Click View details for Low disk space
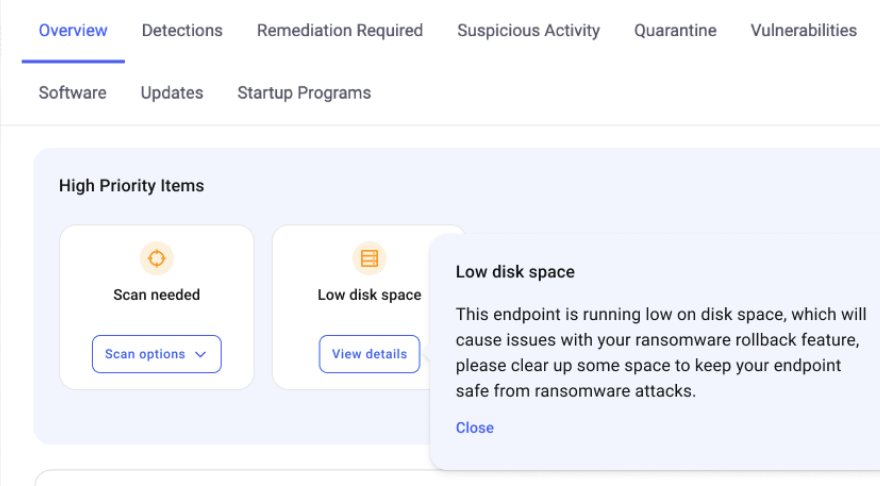Image resolution: width=880 pixels, height=486 pixels. tap(369, 354)
